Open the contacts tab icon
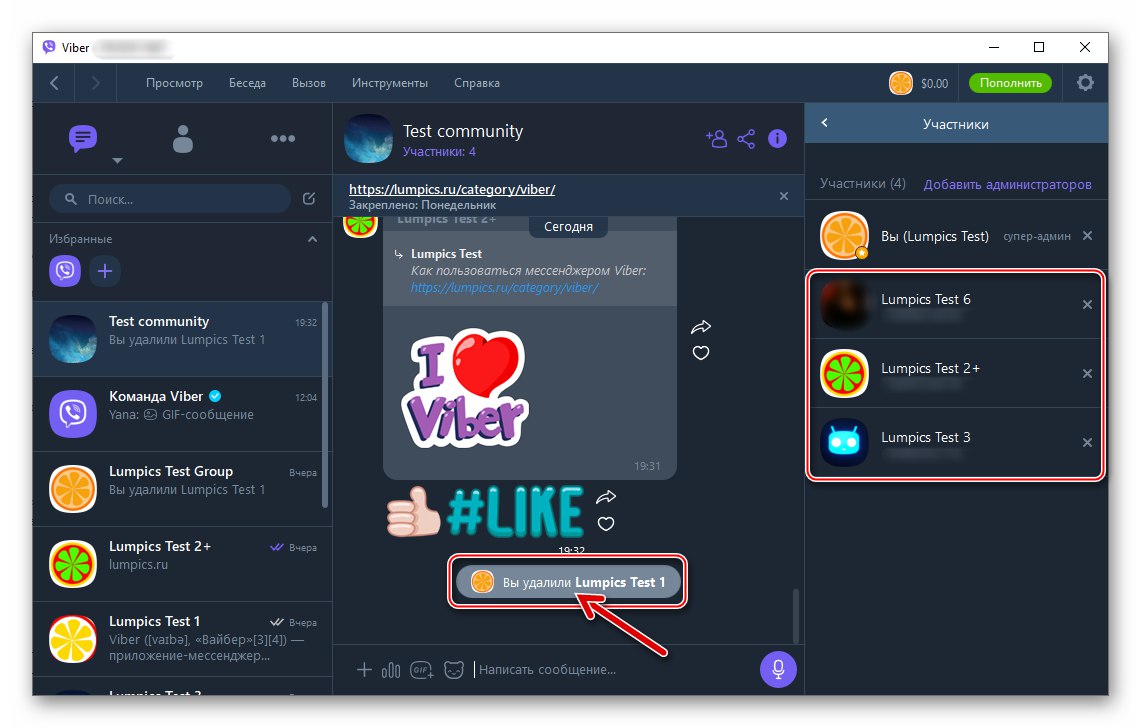Image resolution: width=1141 pixels, height=728 pixels. 183,138
